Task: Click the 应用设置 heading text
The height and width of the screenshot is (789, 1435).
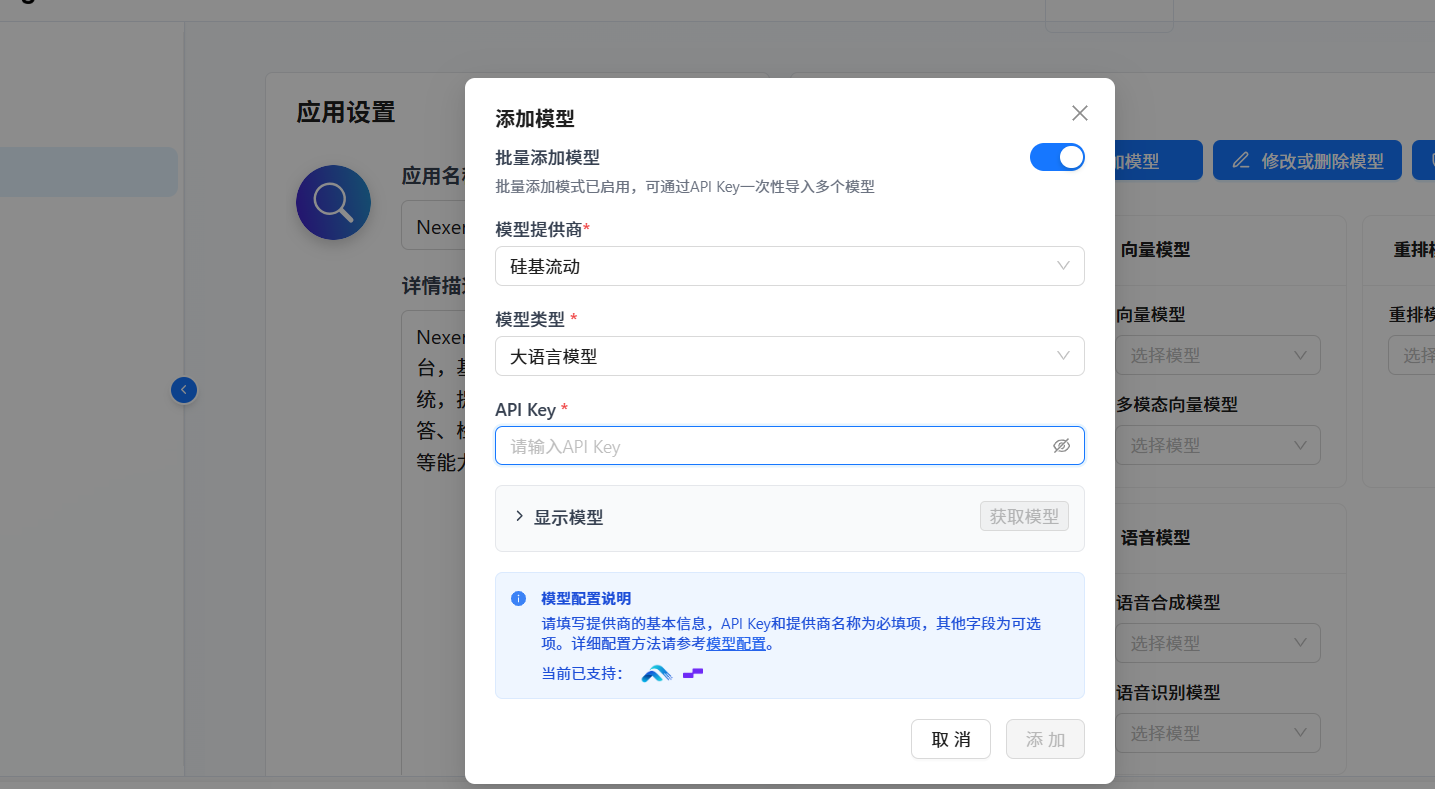Action: [x=346, y=112]
